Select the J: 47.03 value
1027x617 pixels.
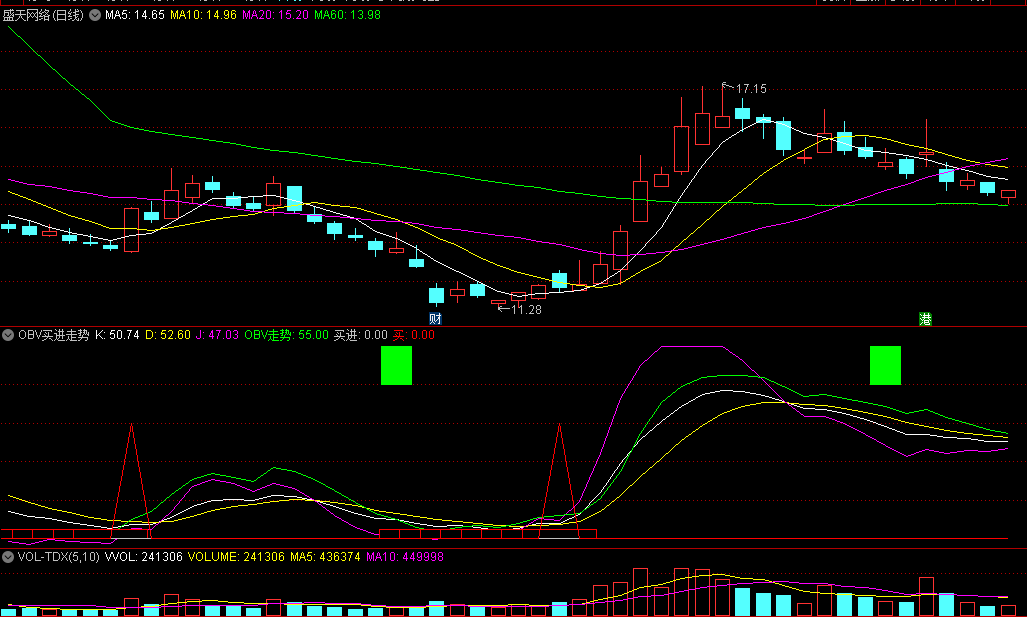pos(217,335)
